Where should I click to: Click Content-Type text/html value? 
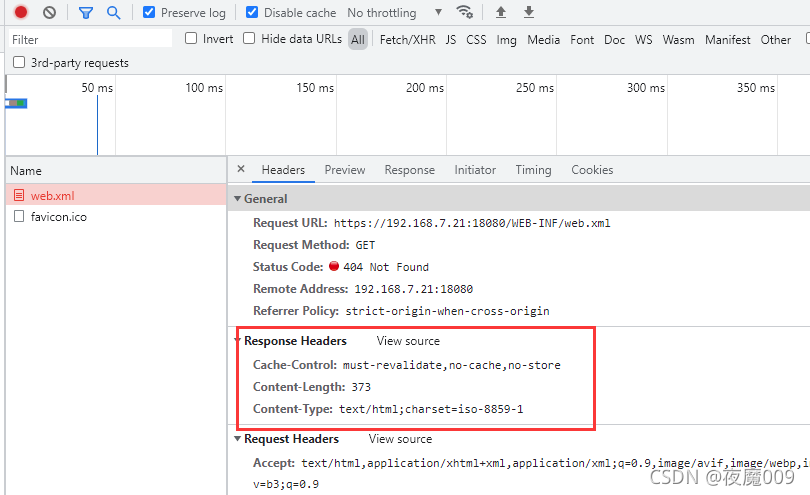pos(431,409)
